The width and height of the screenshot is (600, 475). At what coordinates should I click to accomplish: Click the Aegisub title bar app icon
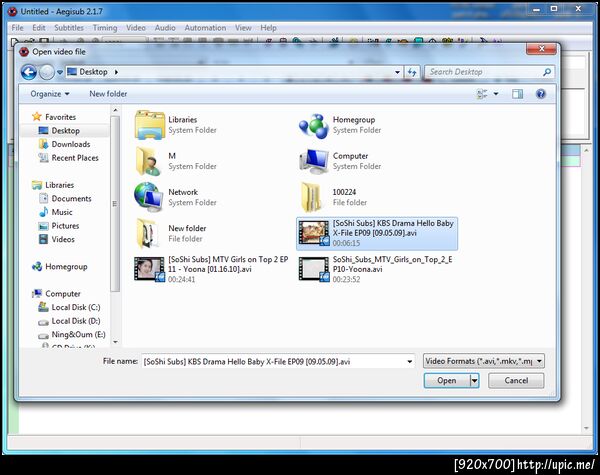[x=13, y=11]
